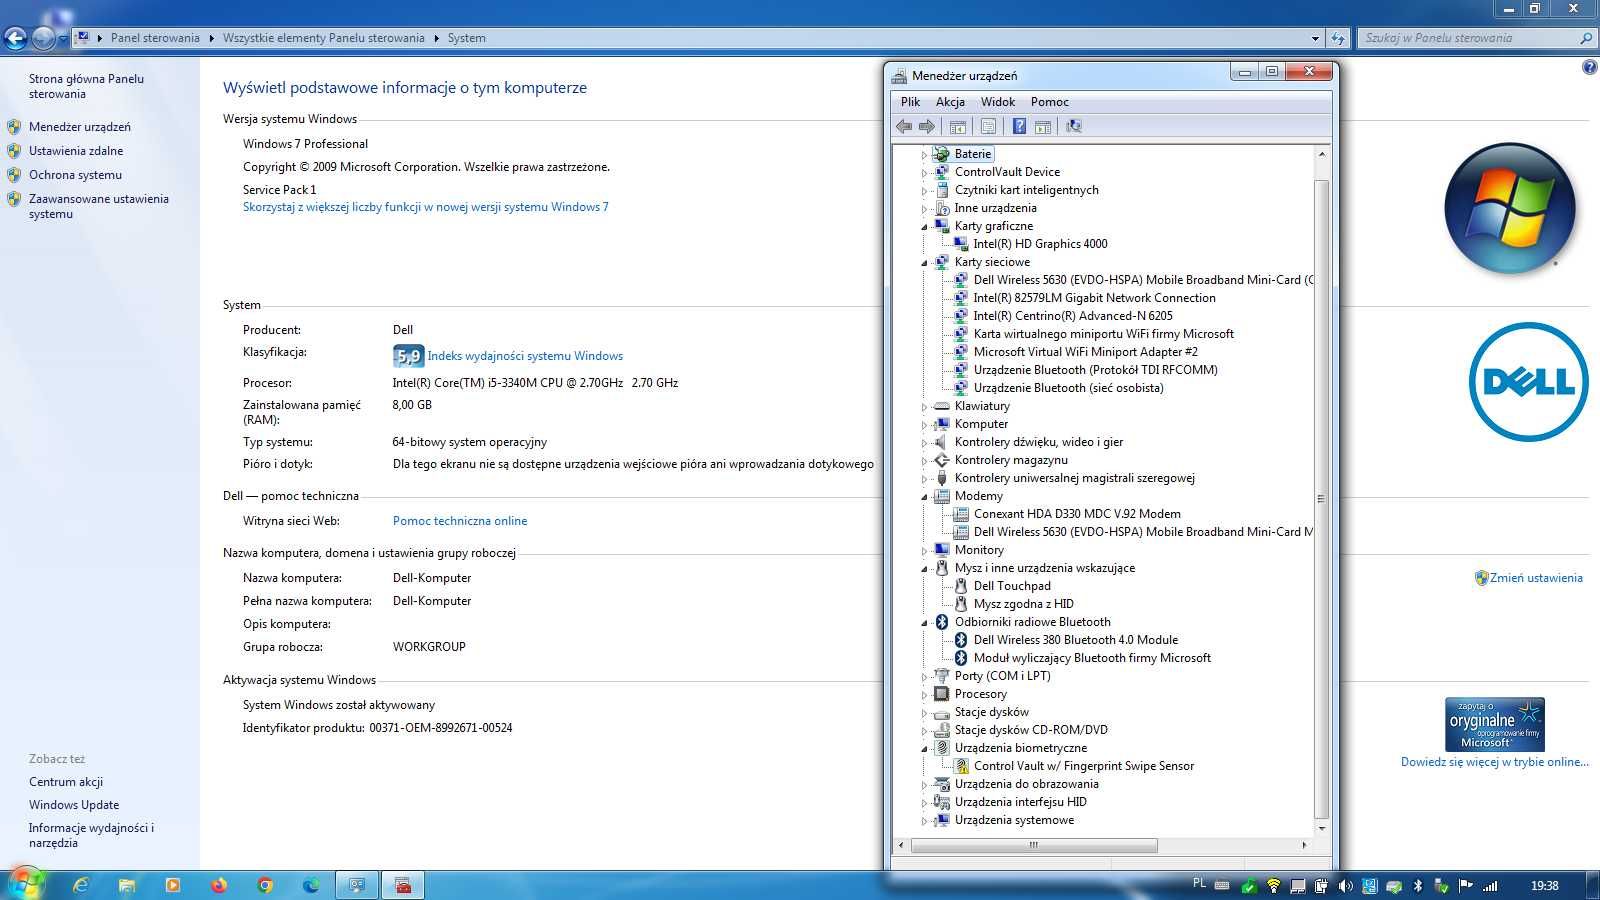The image size is (1600, 900).
Task: Click Indeks wydajności systemu Windows link
Action: (525, 356)
